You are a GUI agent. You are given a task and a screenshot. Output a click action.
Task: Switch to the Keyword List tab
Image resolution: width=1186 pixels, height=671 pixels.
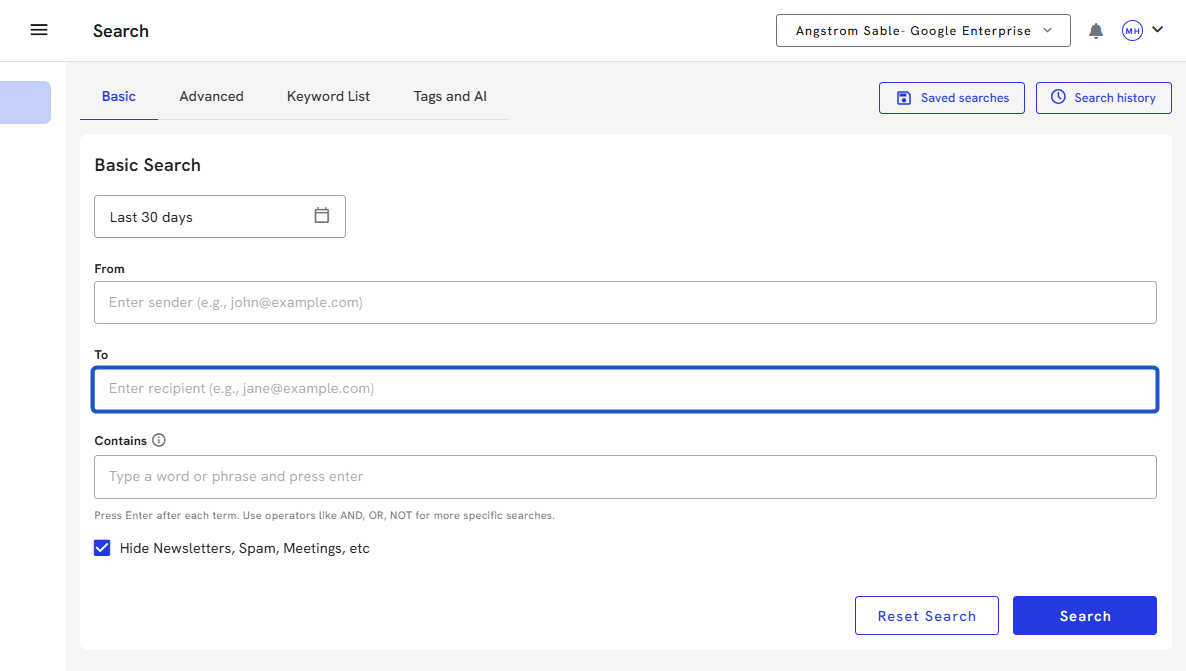(328, 97)
